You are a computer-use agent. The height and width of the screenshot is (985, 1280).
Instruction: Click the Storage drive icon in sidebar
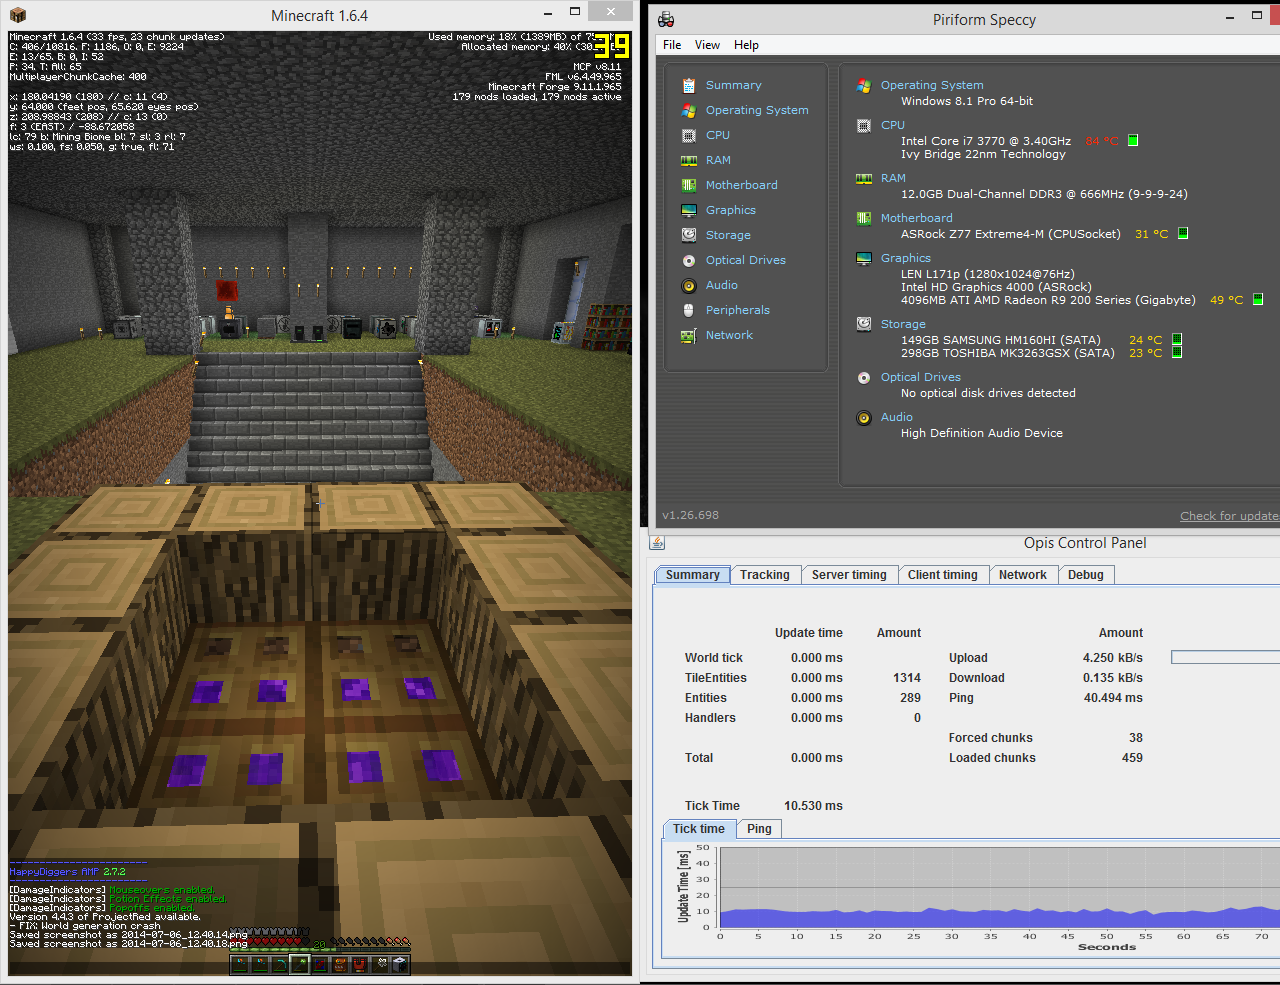(x=689, y=235)
